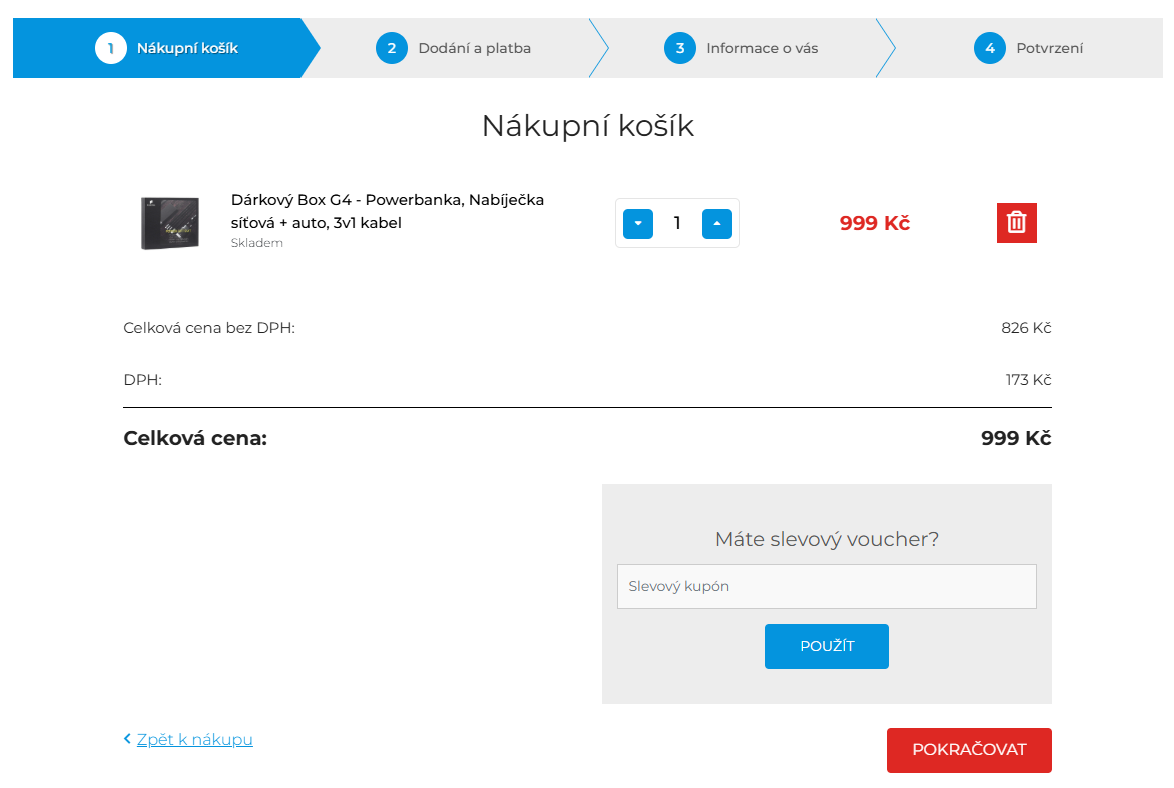
Task: Open the Dárkový Box G4 product thumbnail
Action: 169,222
